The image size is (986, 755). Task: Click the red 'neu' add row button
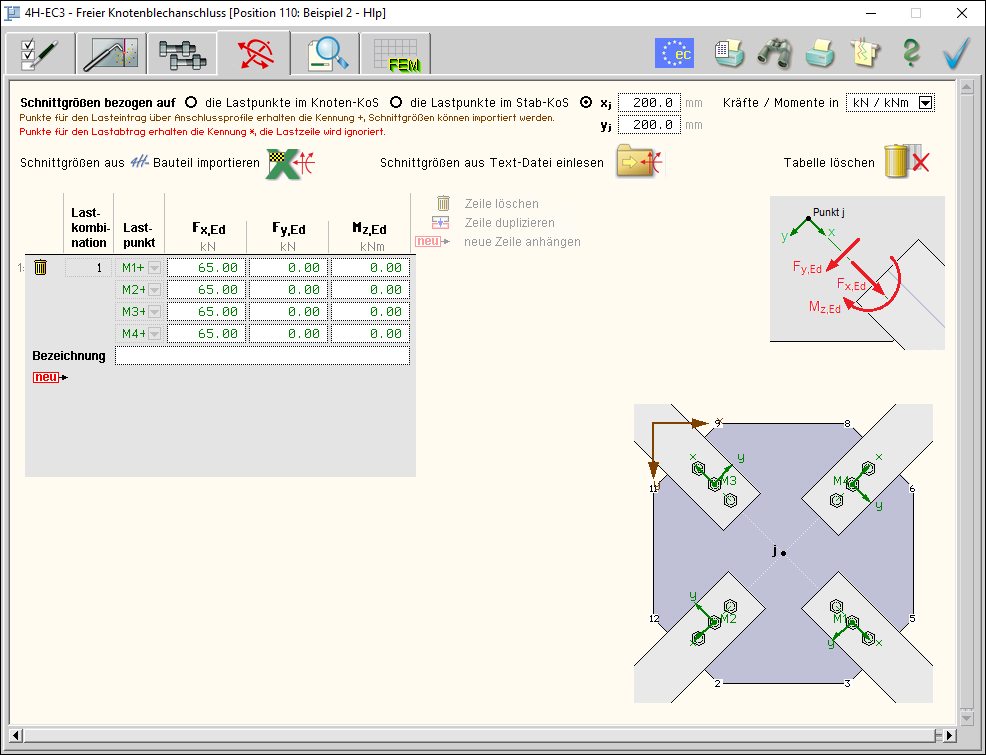tap(49, 377)
